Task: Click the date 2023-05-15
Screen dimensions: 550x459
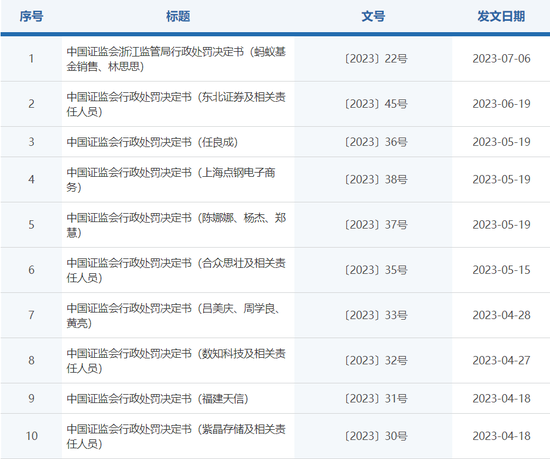Action: (x=501, y=270)
